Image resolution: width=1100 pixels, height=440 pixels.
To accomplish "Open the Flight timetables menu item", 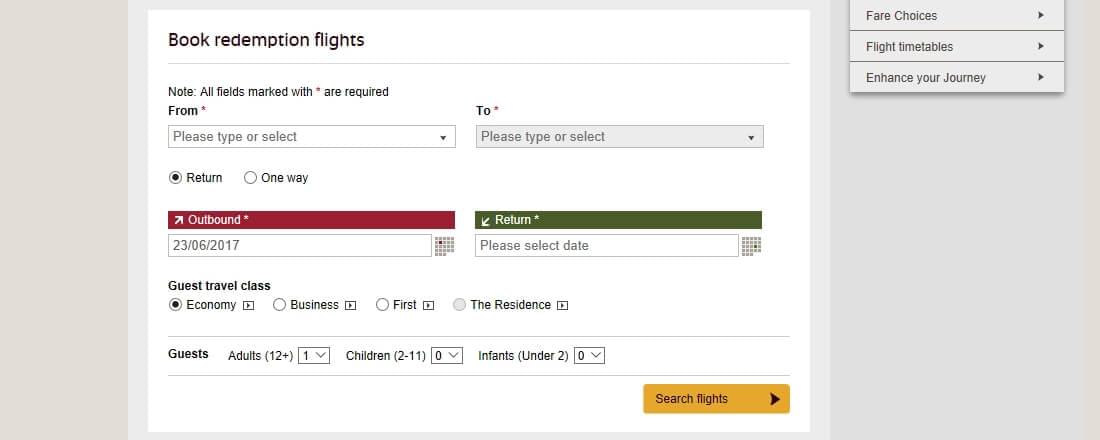I will click(957, 46).
